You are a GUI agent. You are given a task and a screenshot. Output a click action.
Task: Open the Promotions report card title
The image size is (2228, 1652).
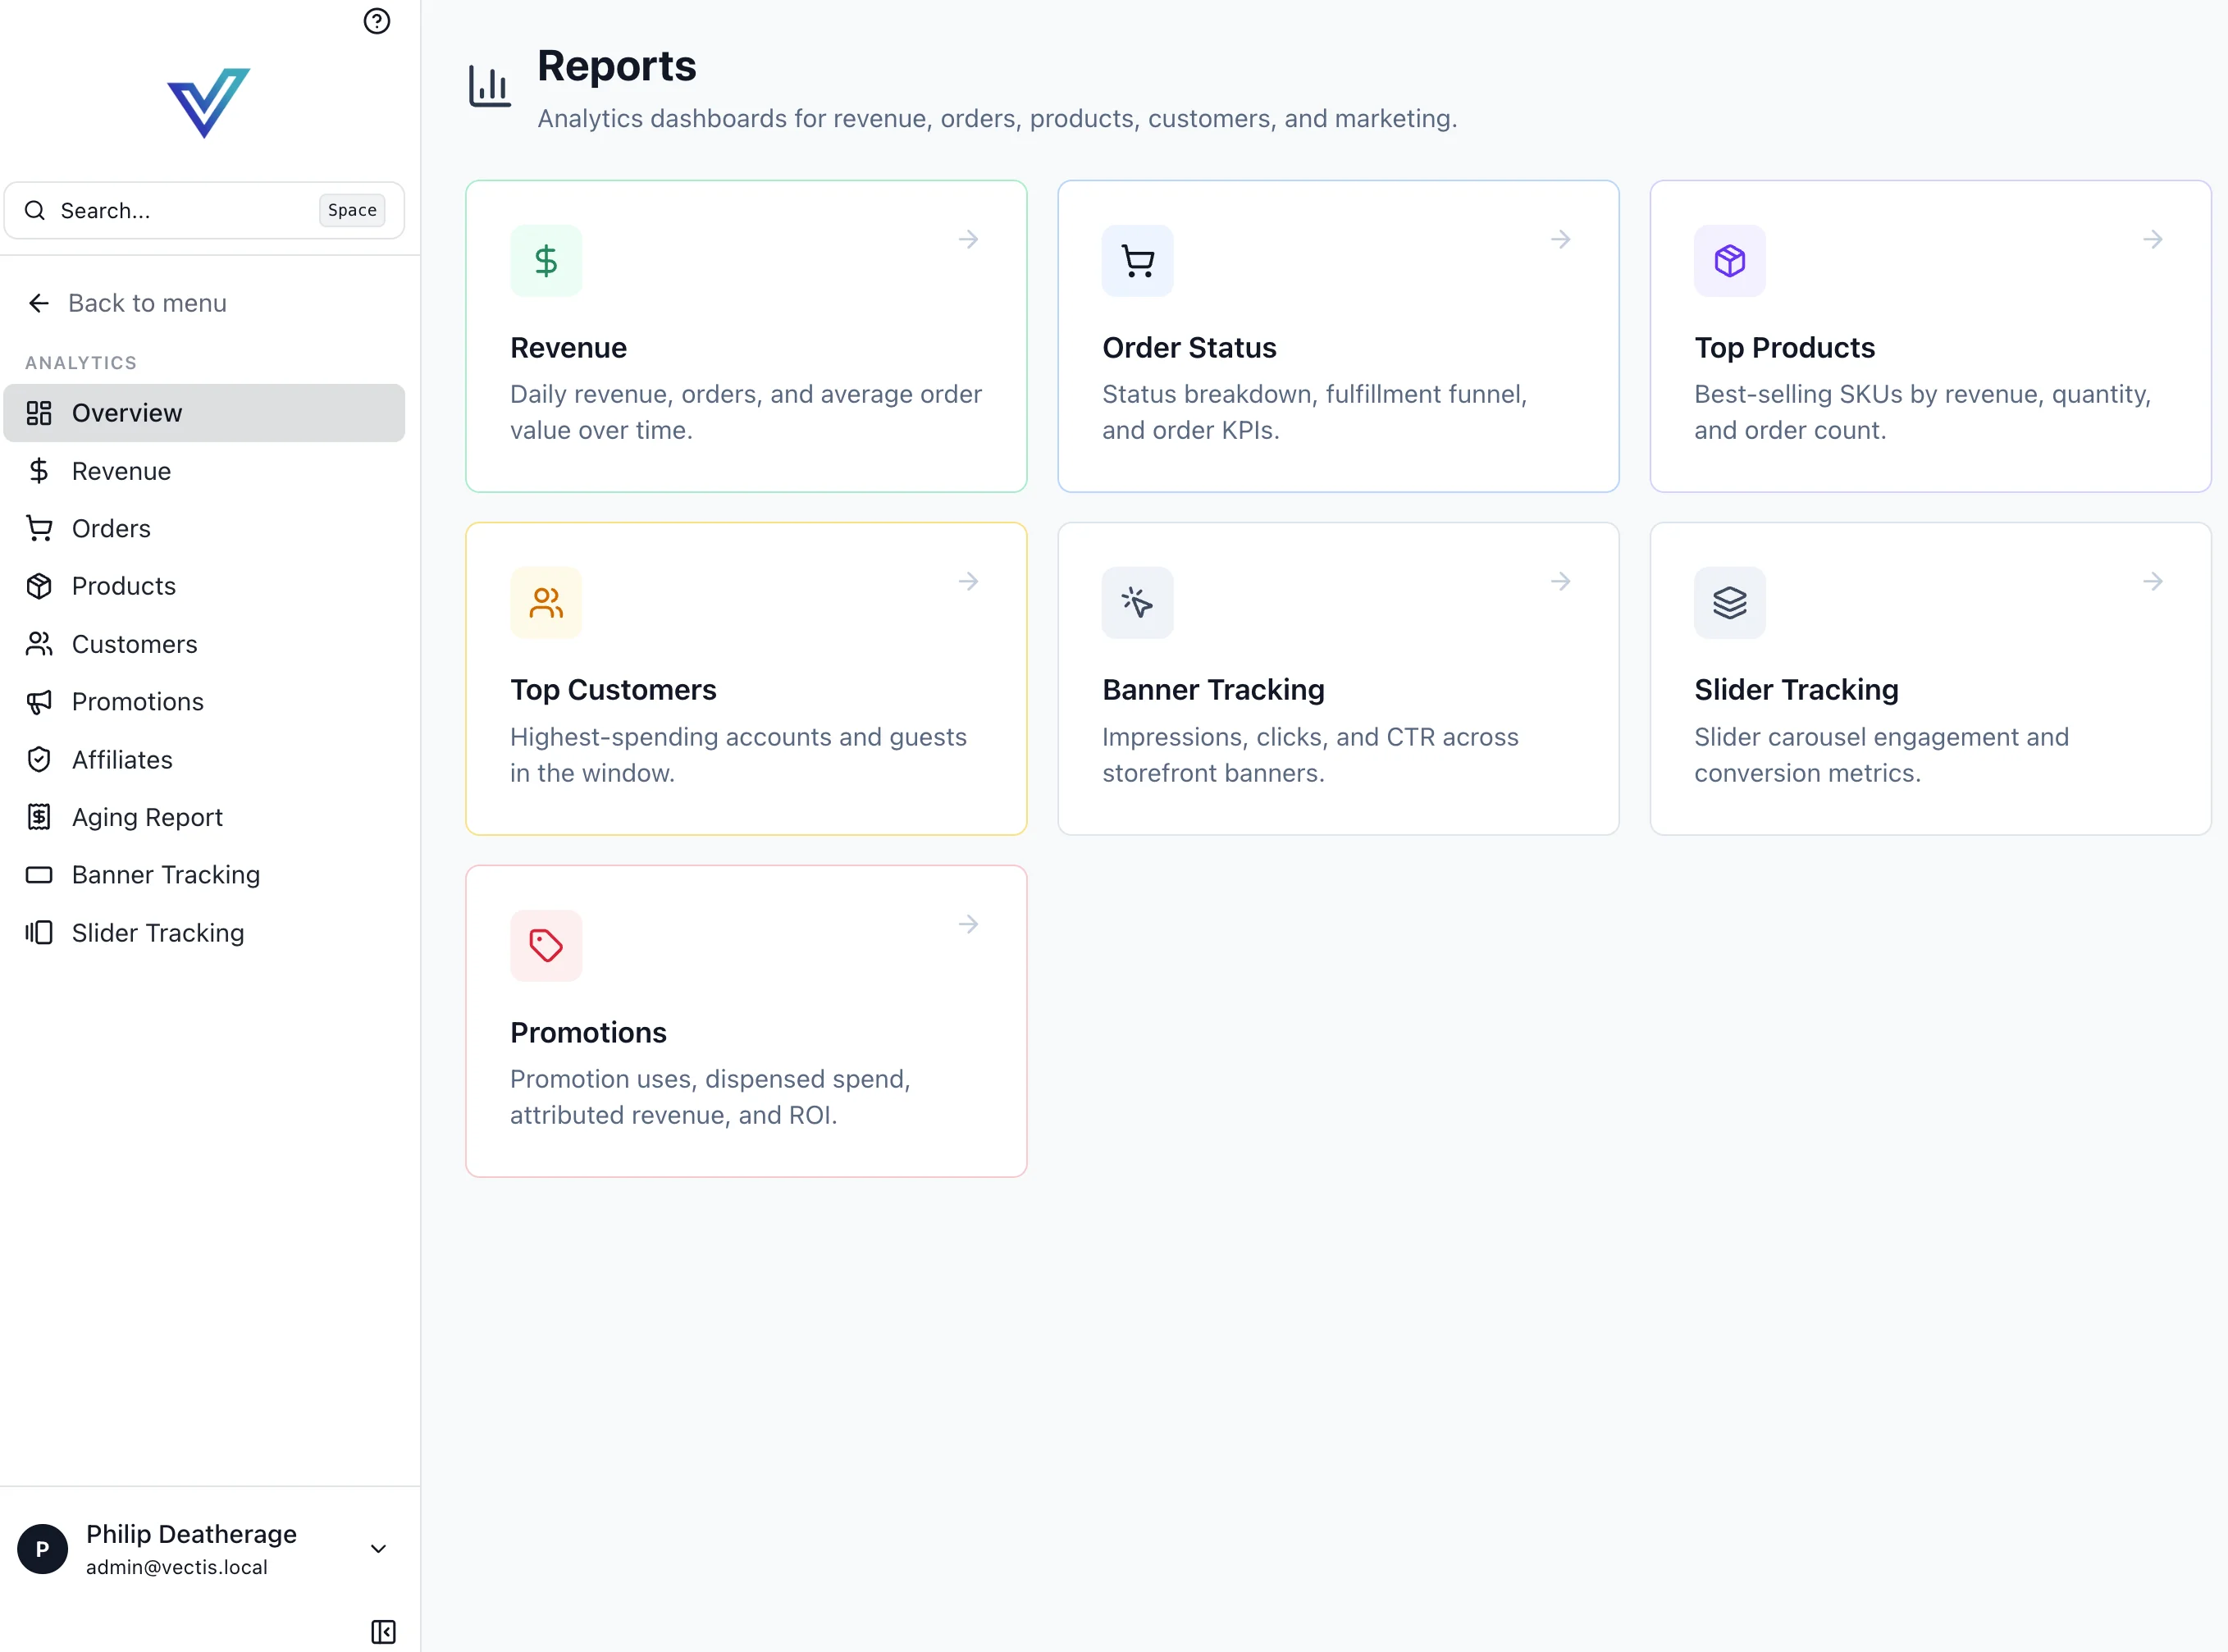pyautogui.click(x=588, y=1033)
